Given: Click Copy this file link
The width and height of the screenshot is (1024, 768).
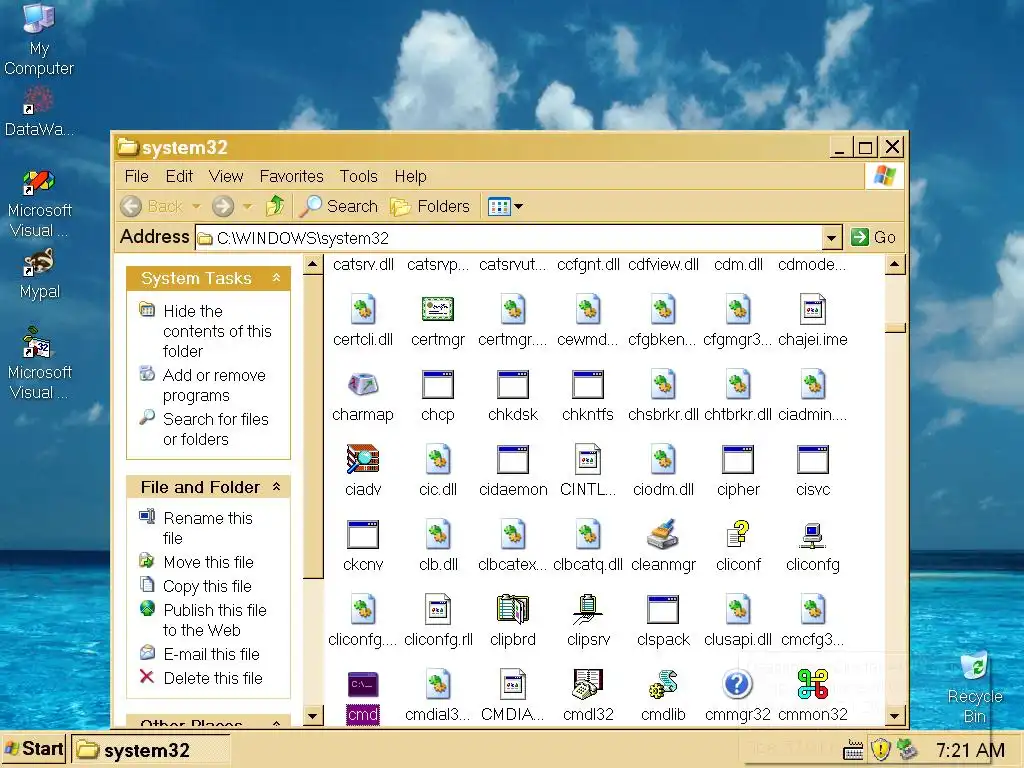Looking at the screenshot, I should (207, 586).
